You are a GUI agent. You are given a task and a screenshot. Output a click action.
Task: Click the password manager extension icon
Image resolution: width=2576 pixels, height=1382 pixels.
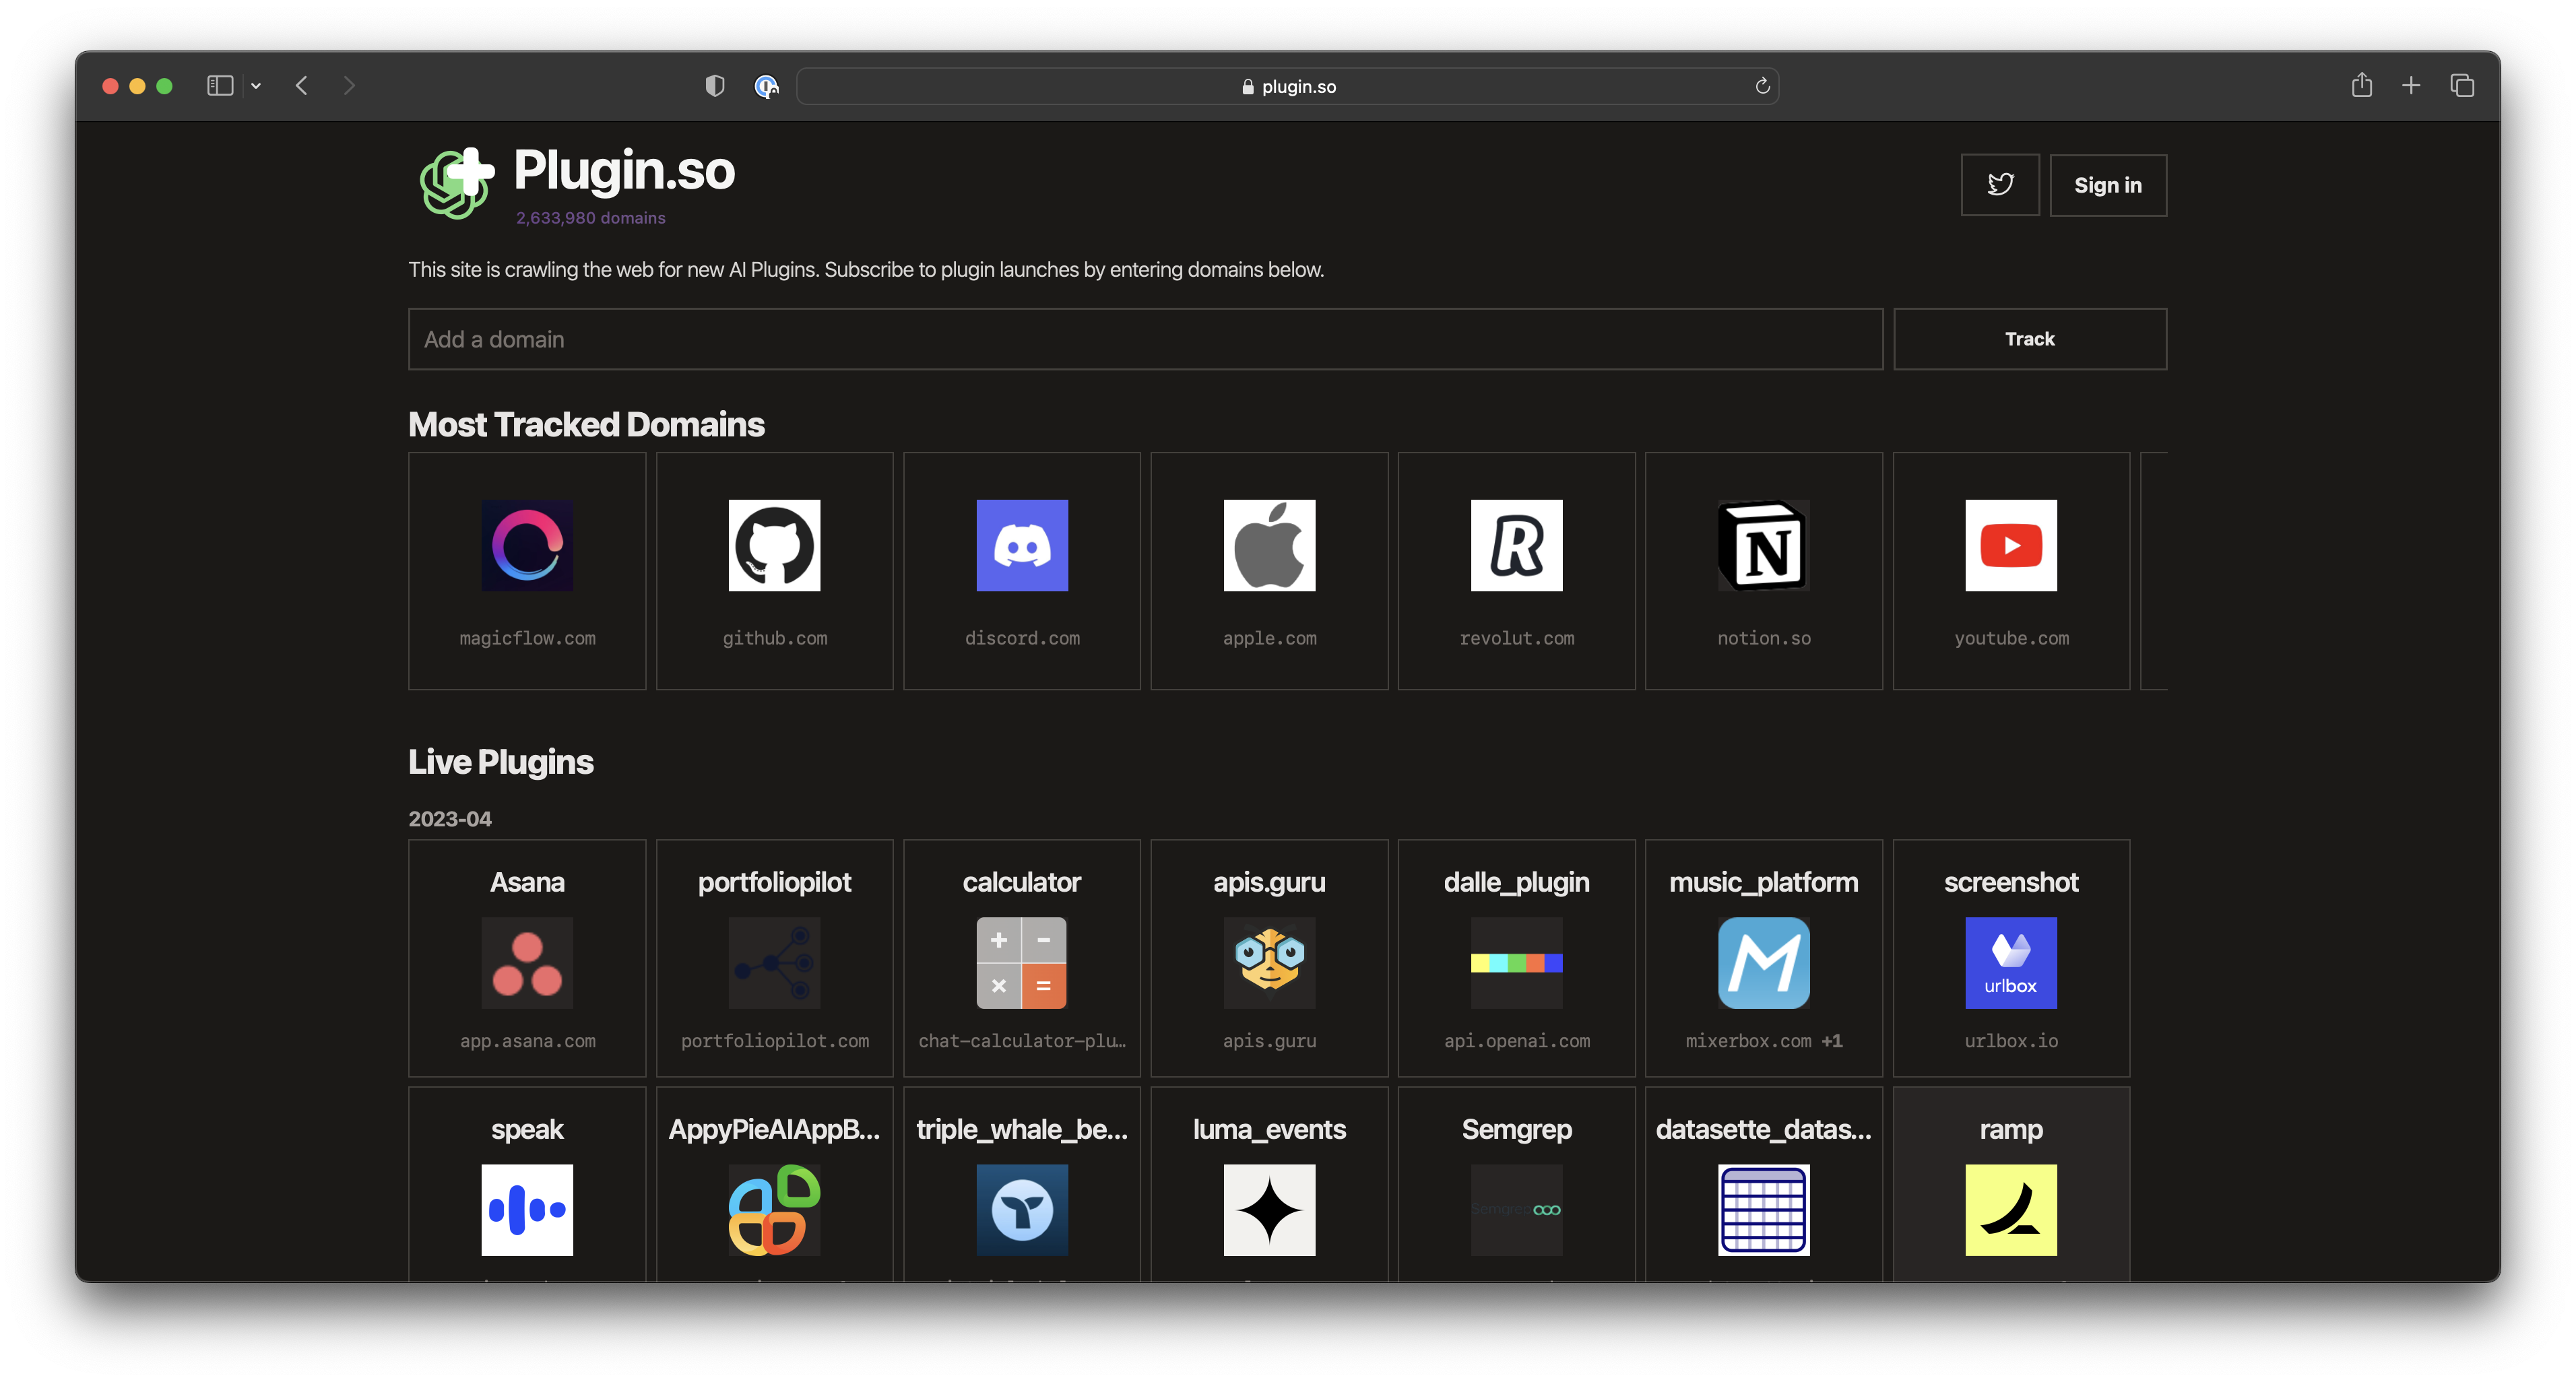coord(766,87)
